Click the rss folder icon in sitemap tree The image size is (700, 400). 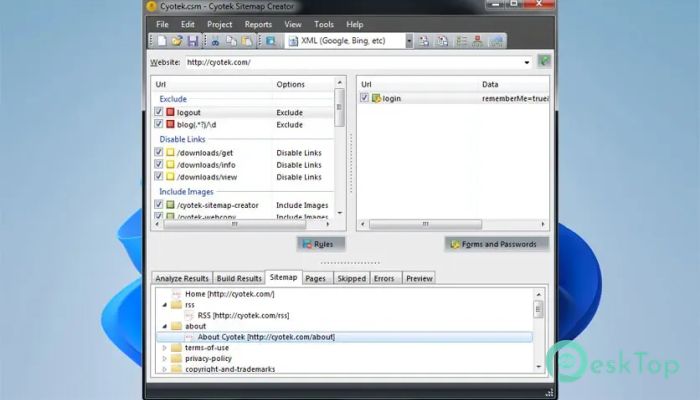177,304
